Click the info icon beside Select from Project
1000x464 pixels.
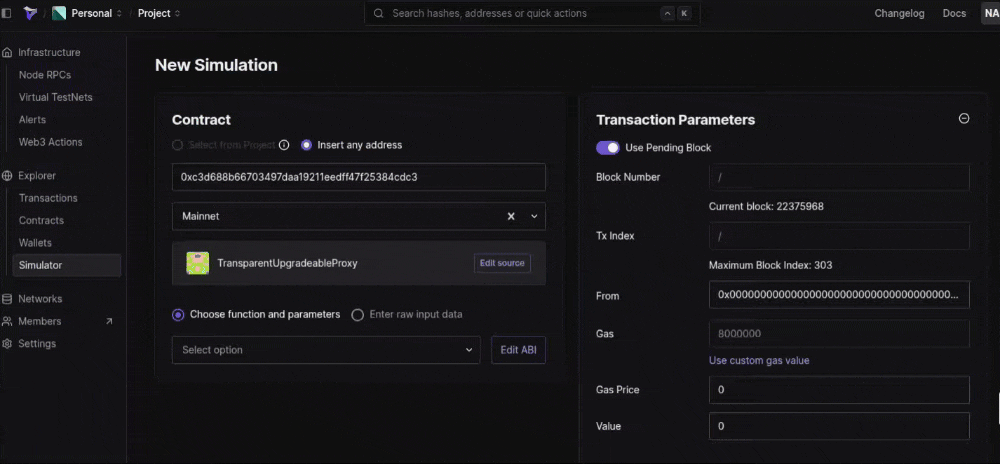284,145
